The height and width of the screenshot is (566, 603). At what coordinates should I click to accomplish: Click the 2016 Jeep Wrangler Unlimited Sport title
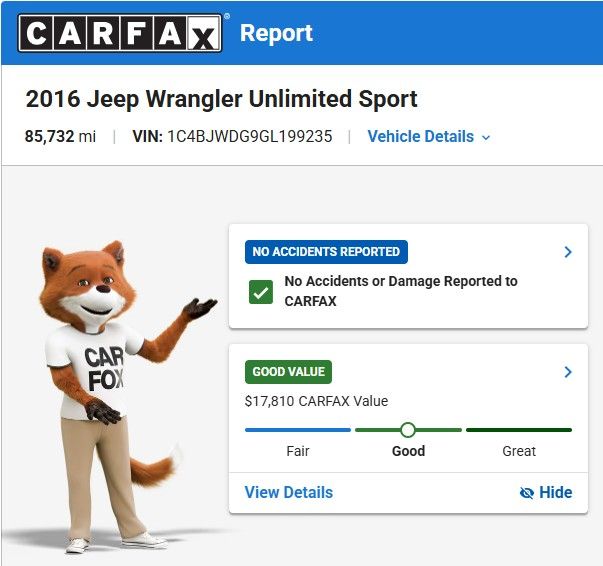tap(222, 99)
